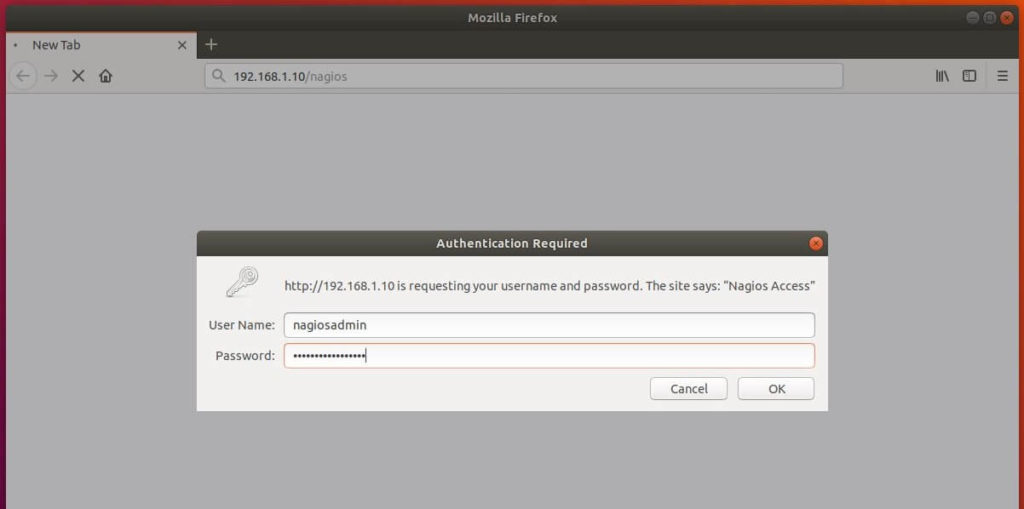Screen dimensions: 1024x509
Task: Dismiss the dialog with Cancel button
Action: click(689, 389)
